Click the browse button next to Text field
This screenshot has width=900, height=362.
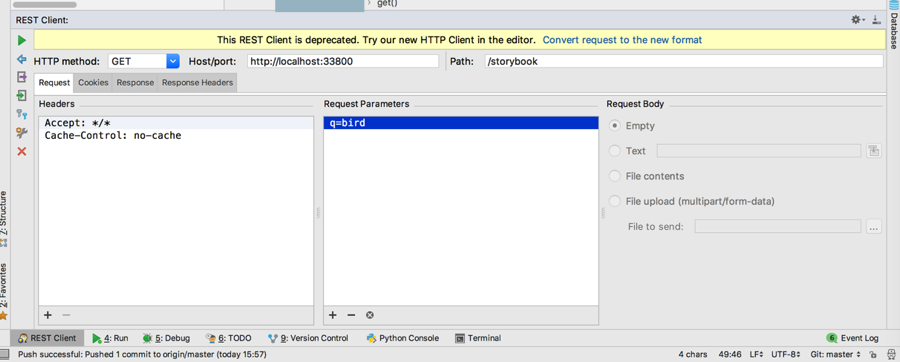[x=874, y=151]
